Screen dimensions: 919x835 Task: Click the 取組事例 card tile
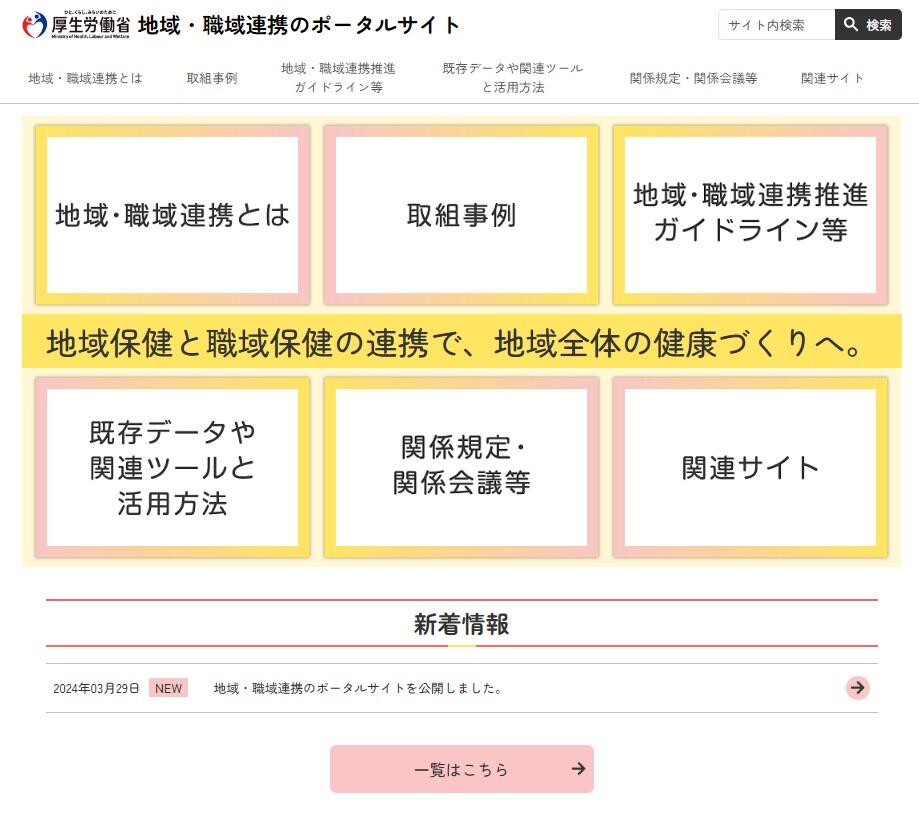[461, 213]
